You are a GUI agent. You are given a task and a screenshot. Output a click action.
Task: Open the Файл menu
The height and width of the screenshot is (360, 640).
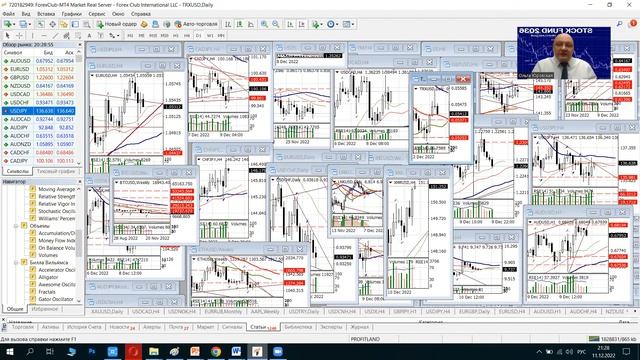(x=9, y=14)
